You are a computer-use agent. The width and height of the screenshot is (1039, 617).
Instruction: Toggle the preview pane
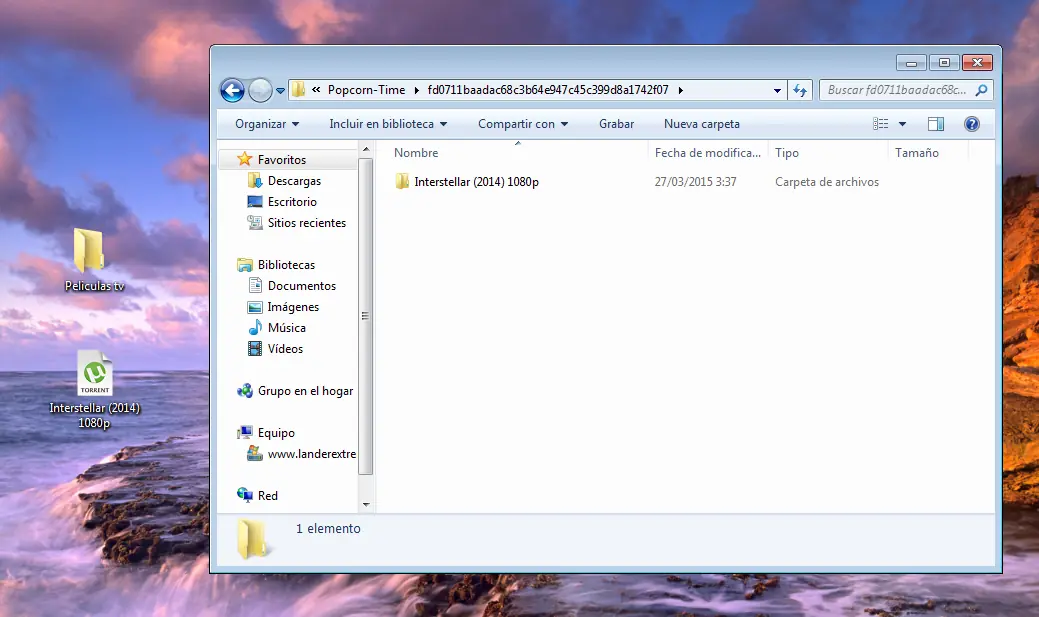click(936, 124)
